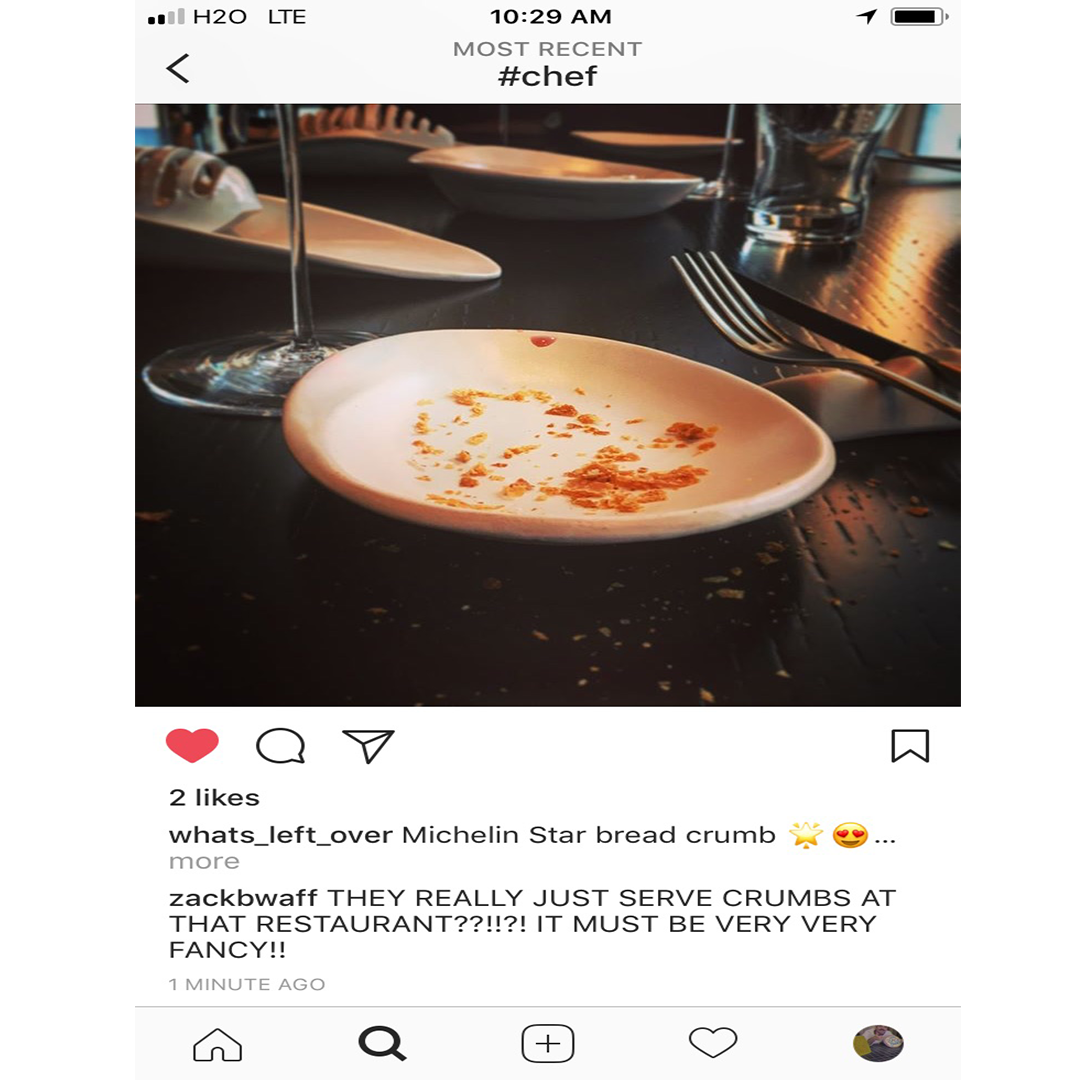Image resolution: width=1080 pixels, height=1080 pixels.
Task: Tap the '1 MINUTE AGO' timestamp
Action: pyautogui.click(x=247, y=984)
